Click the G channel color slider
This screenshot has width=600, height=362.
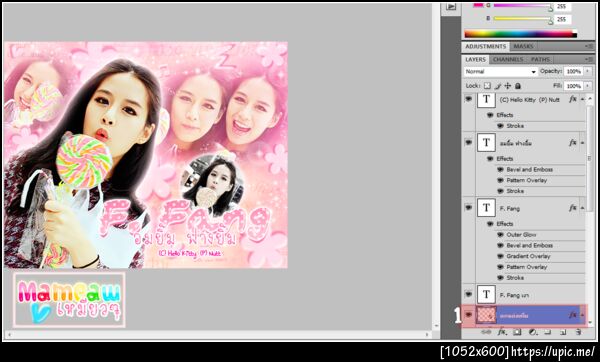(x=523, y=6)
